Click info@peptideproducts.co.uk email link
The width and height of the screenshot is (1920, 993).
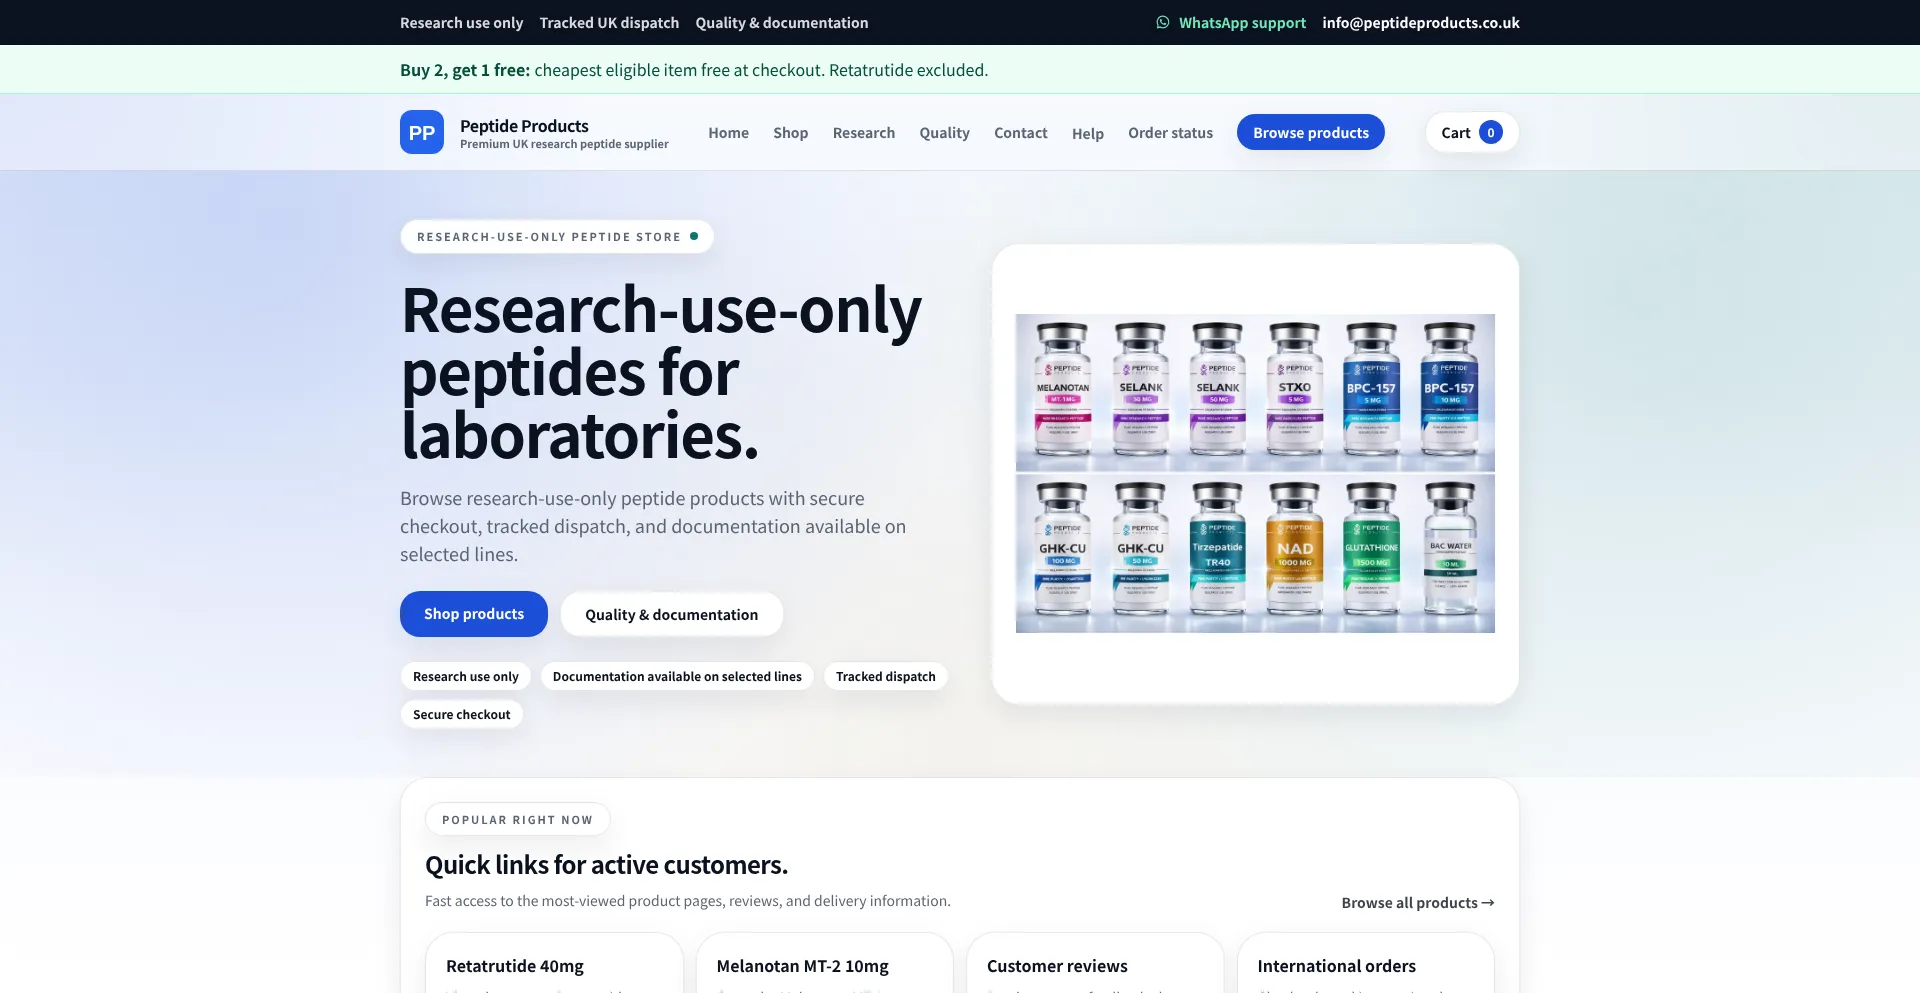point(1420,22)
